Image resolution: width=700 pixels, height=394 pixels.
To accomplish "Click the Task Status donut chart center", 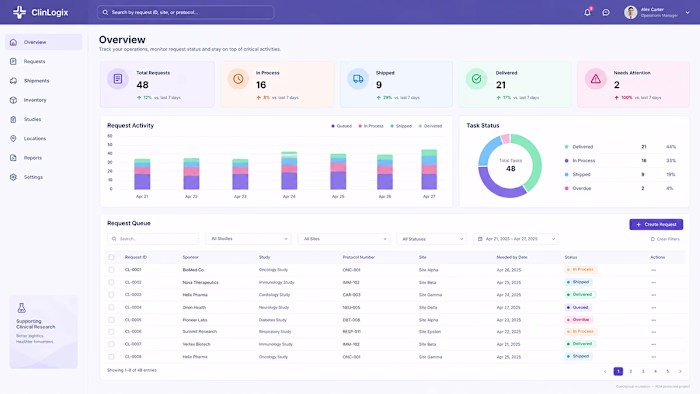I will pyautogui.click(x=510, y=165).
